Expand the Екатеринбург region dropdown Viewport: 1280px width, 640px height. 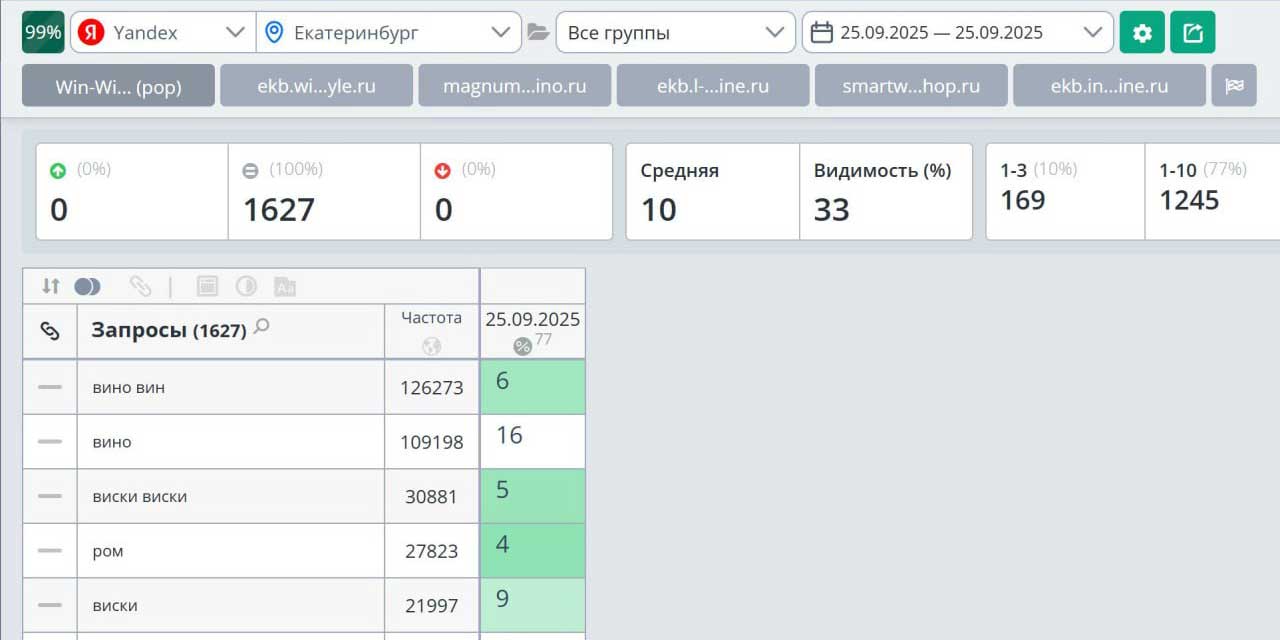coord(389,33)
